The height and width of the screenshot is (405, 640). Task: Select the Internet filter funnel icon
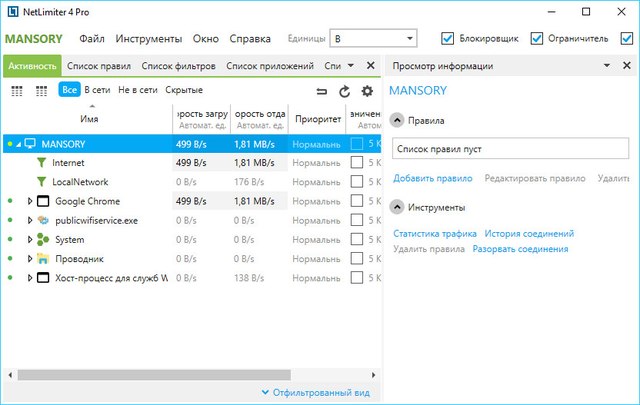point(41,162)
